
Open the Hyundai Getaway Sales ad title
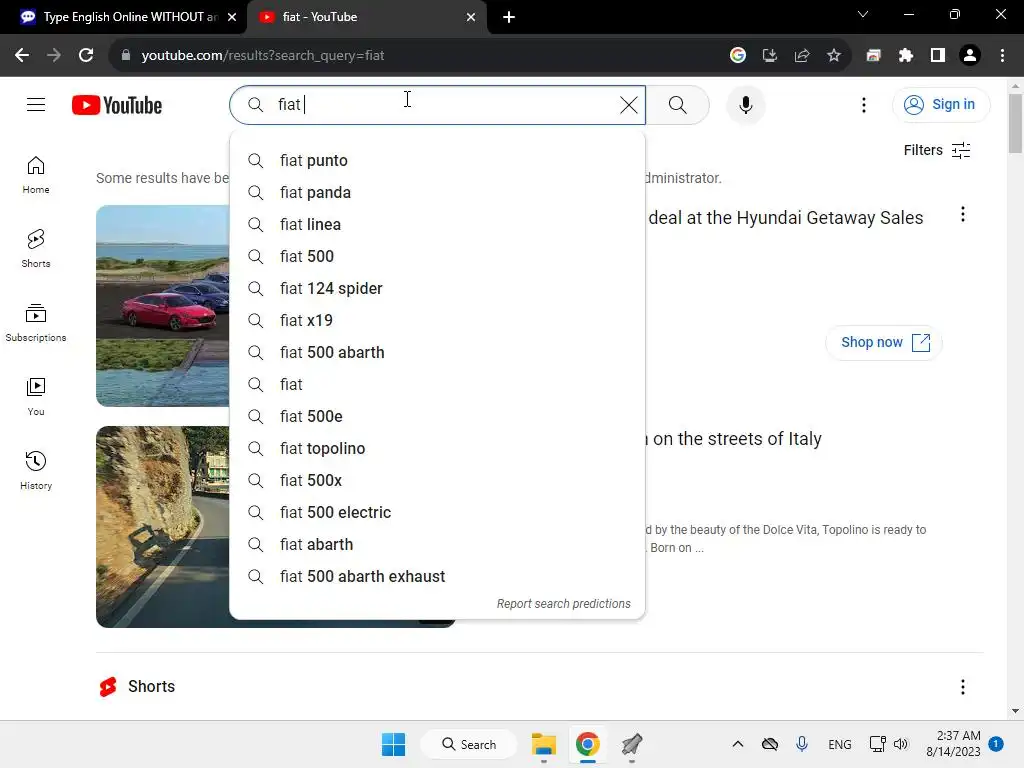pyautogui.click(x=786, y=217)
